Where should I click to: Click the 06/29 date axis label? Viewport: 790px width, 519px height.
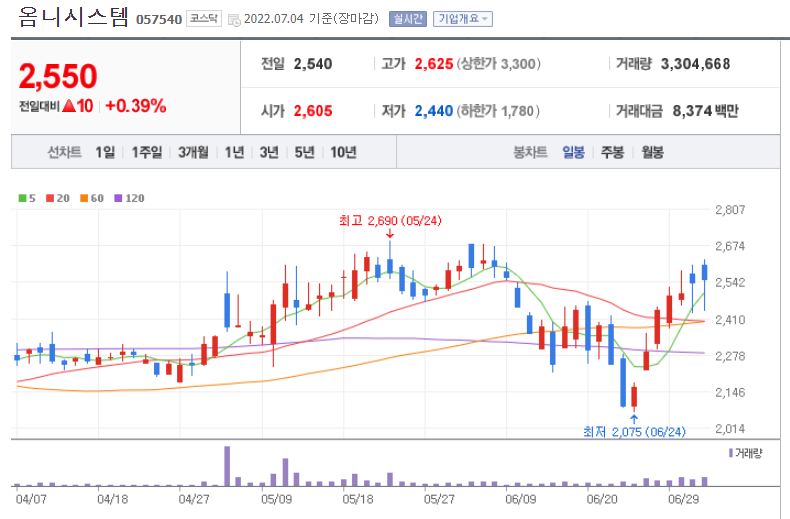(684, 499)
